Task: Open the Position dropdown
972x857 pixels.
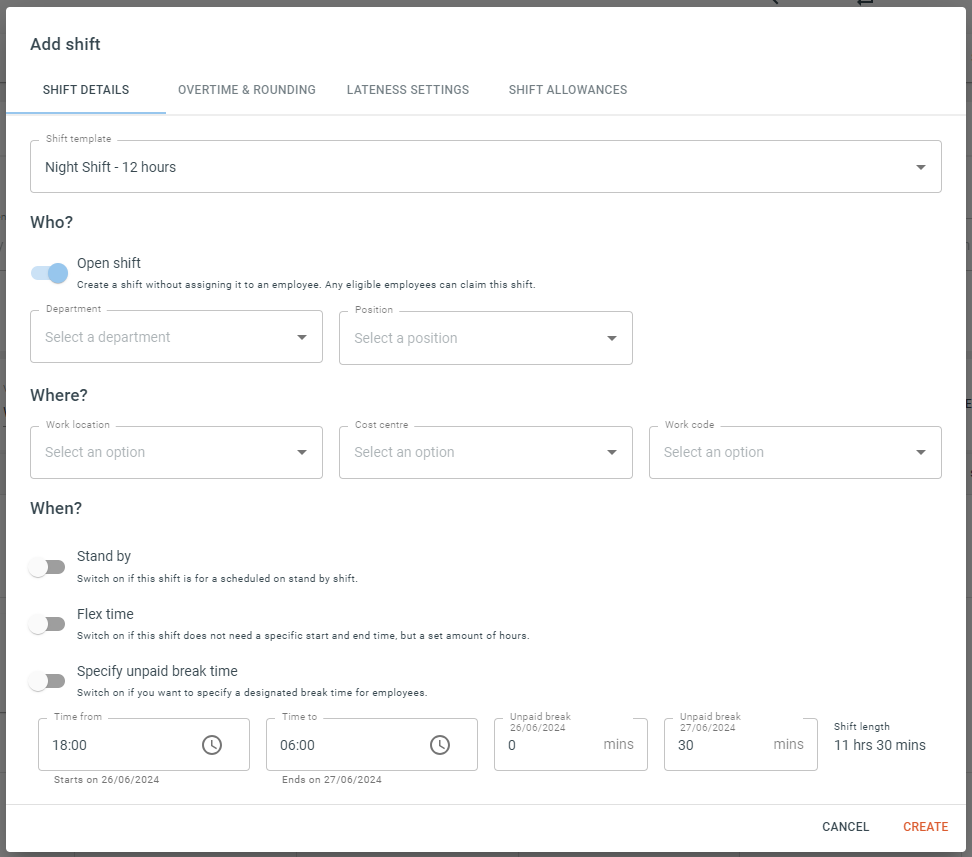Action: [x=485, y=338]
